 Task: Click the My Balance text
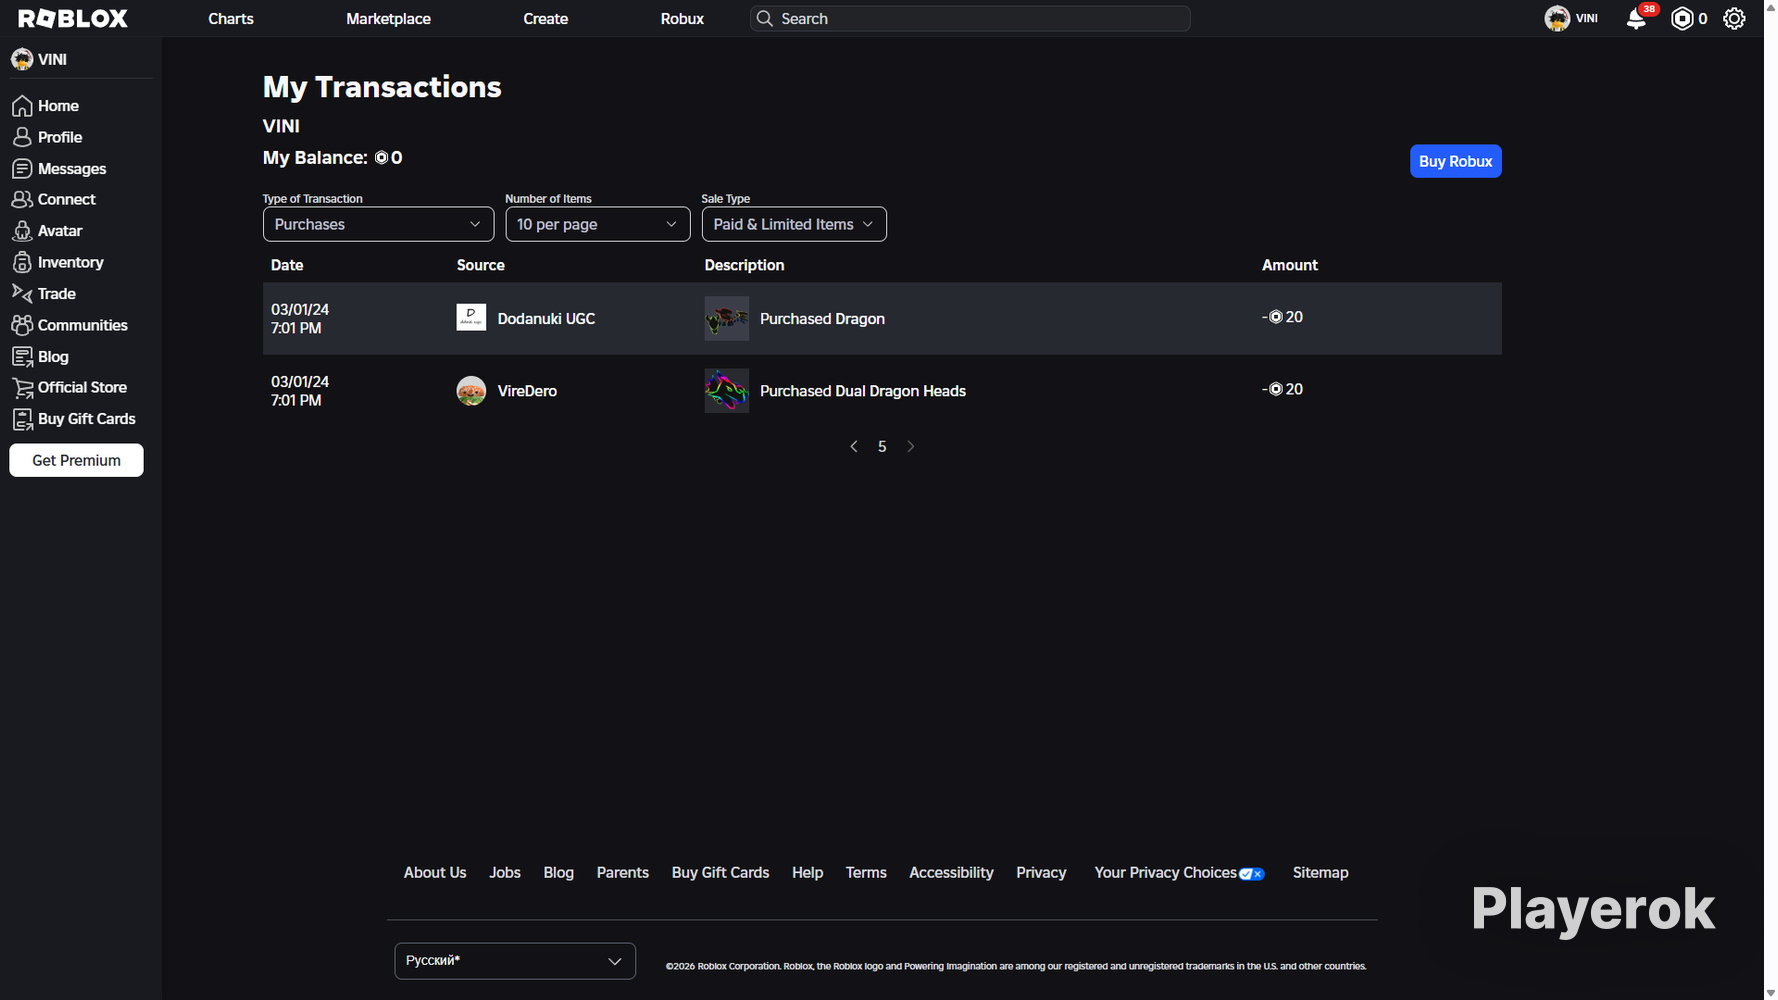333,158
